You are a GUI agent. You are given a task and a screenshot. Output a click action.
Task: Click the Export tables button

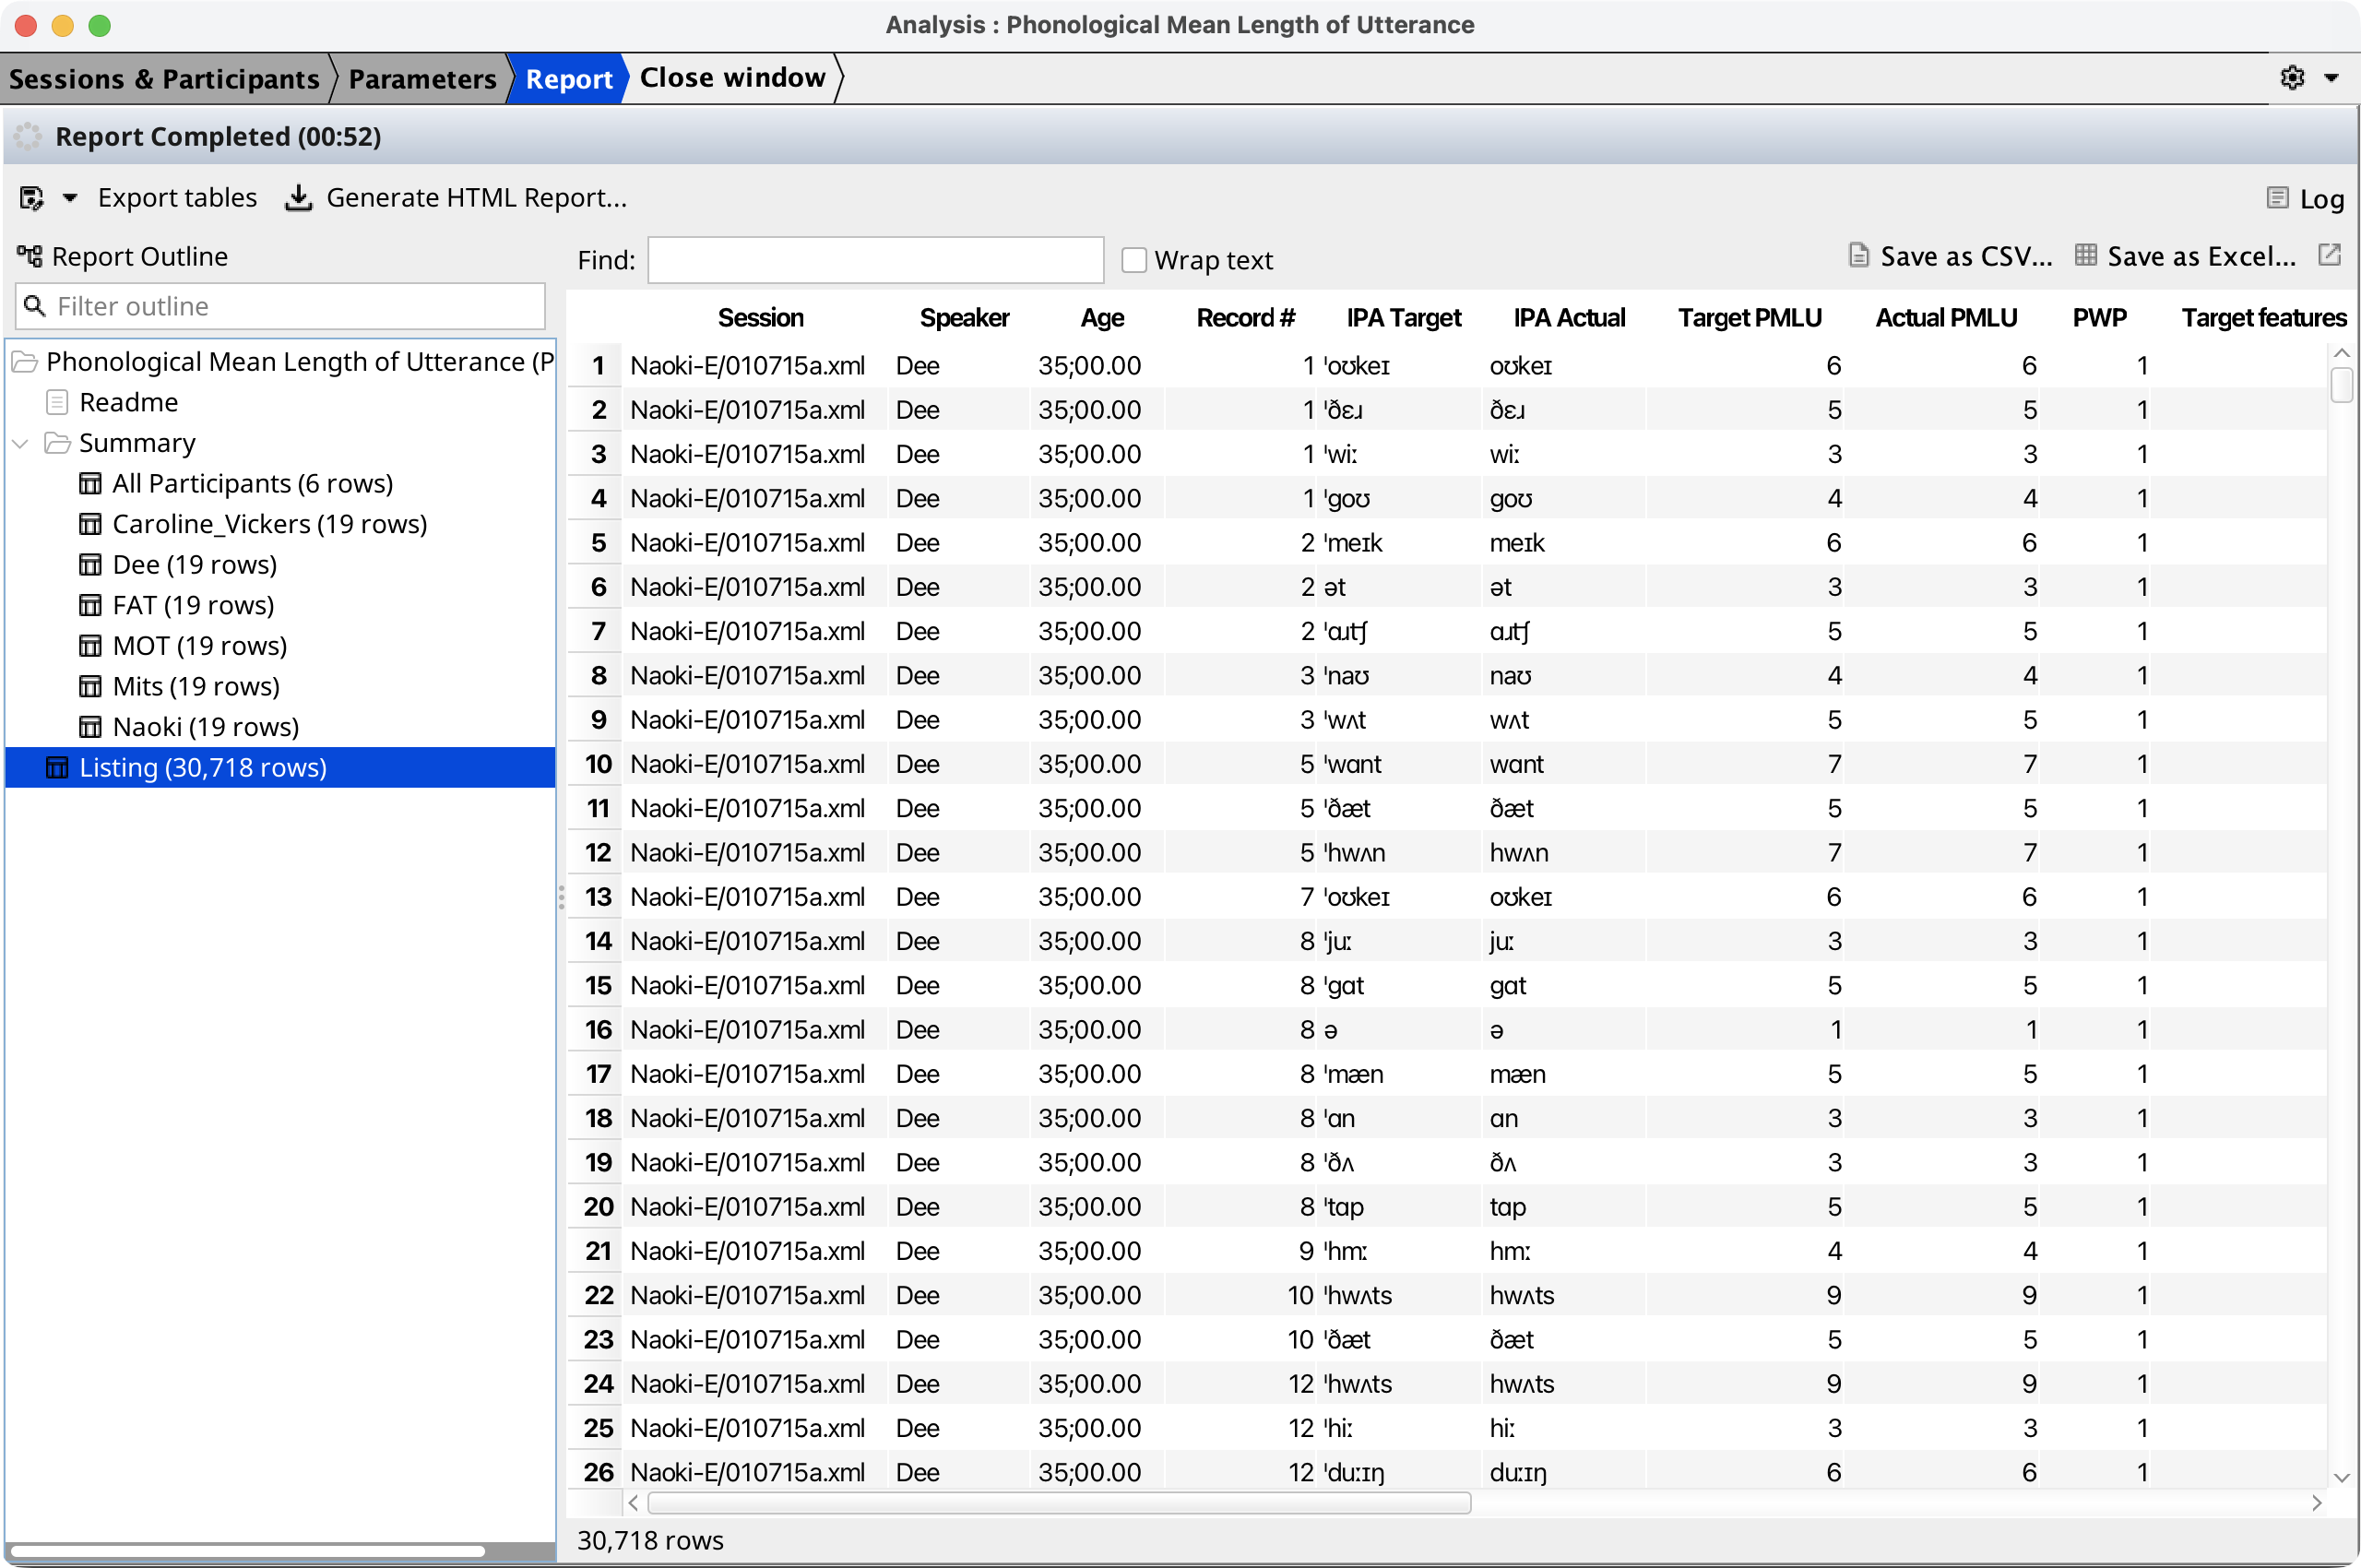(x=177, y=198)
